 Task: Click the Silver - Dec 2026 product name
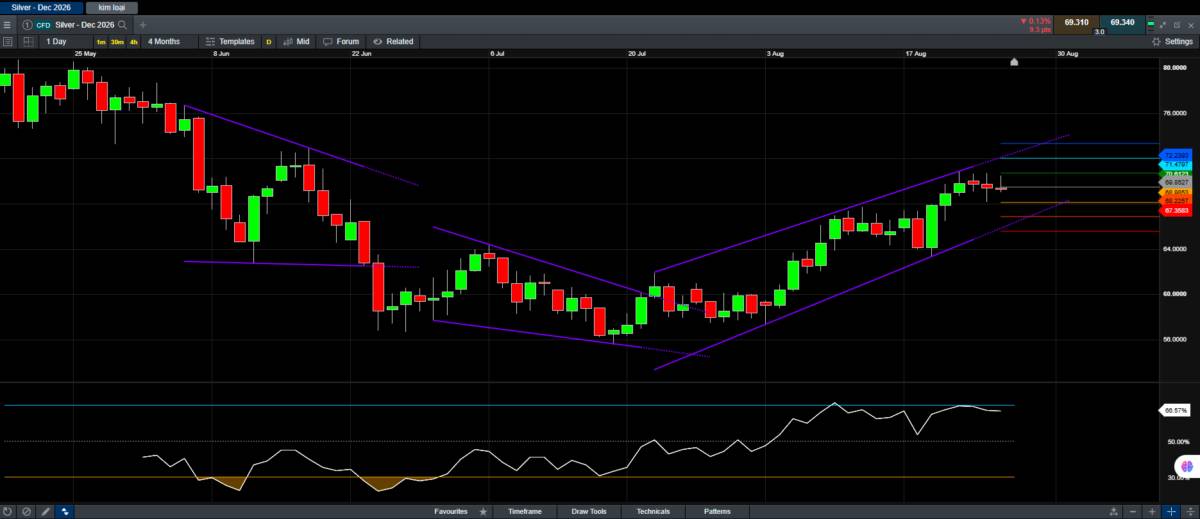84,24
